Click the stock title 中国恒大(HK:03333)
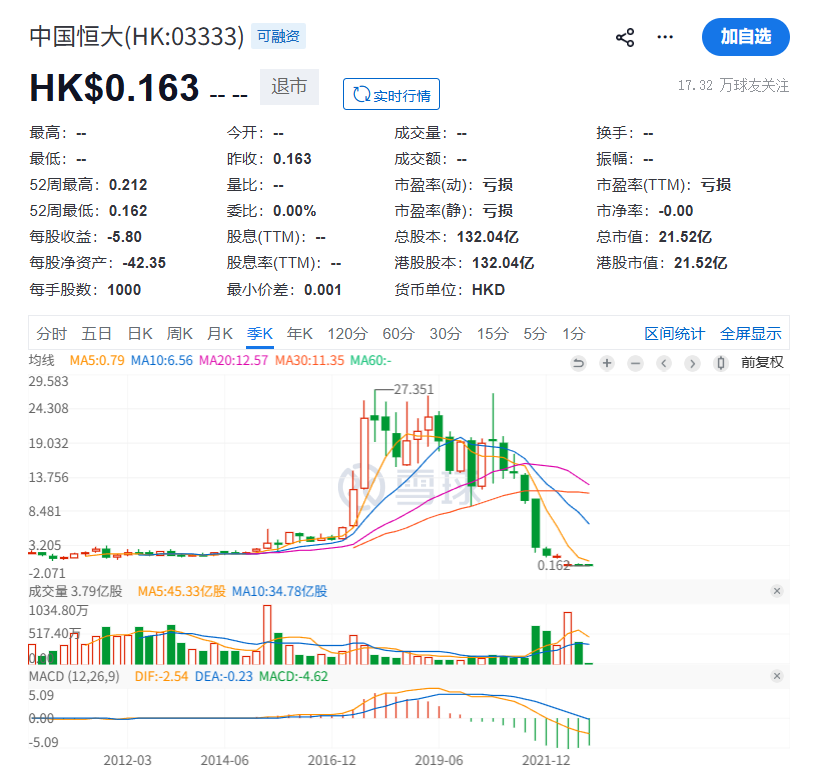 [x=136, y=36]
